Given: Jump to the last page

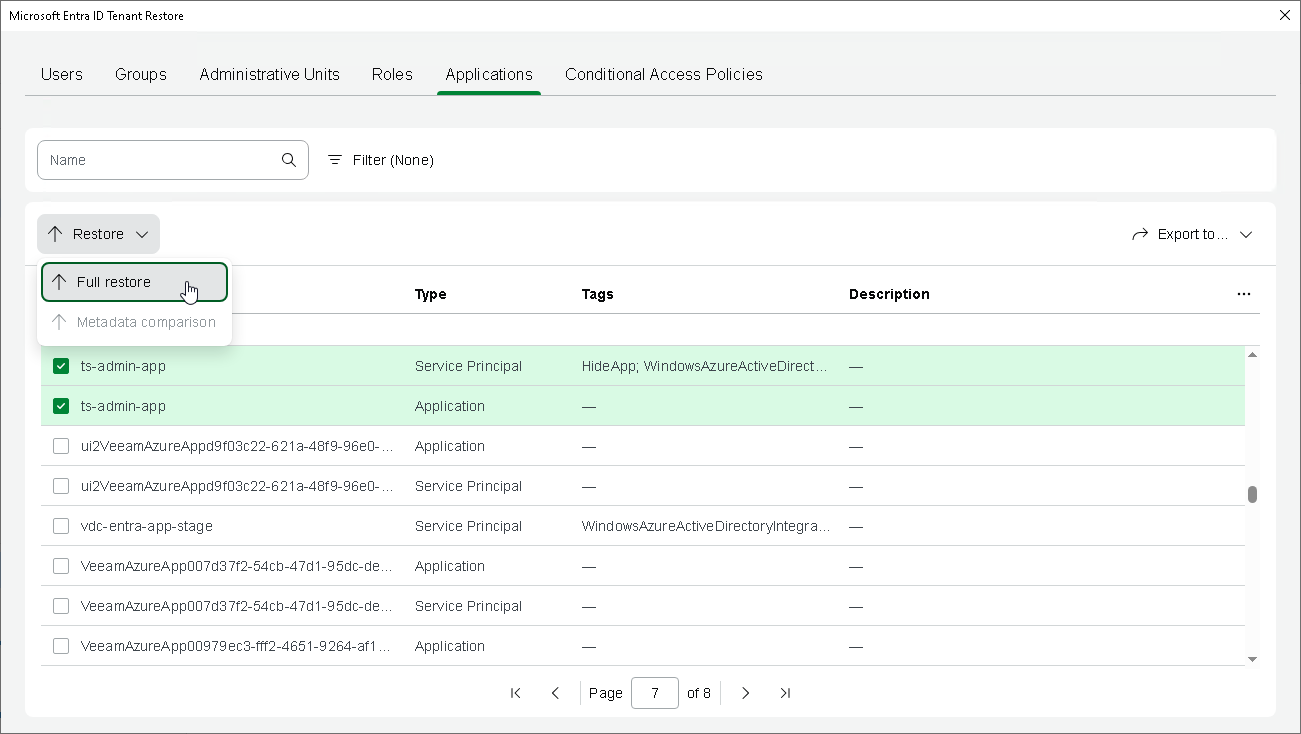Looking at the screenshot, I should click(x=785, y=693).
